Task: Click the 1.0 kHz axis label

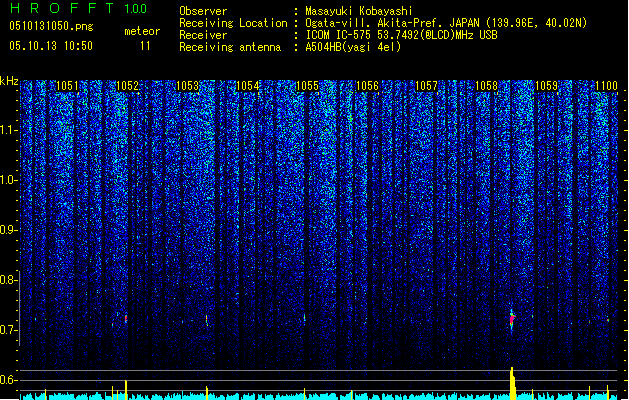Action: (x=8, y=180)
